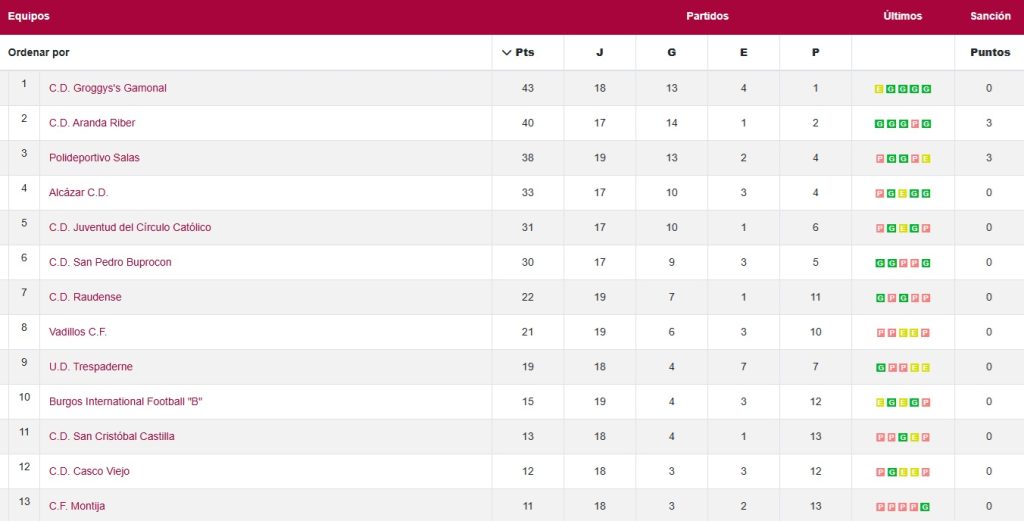Click the yellow E badge in Groggys's Gamonal row
This screenshot has height=521, width=1024.
[879, 89]
